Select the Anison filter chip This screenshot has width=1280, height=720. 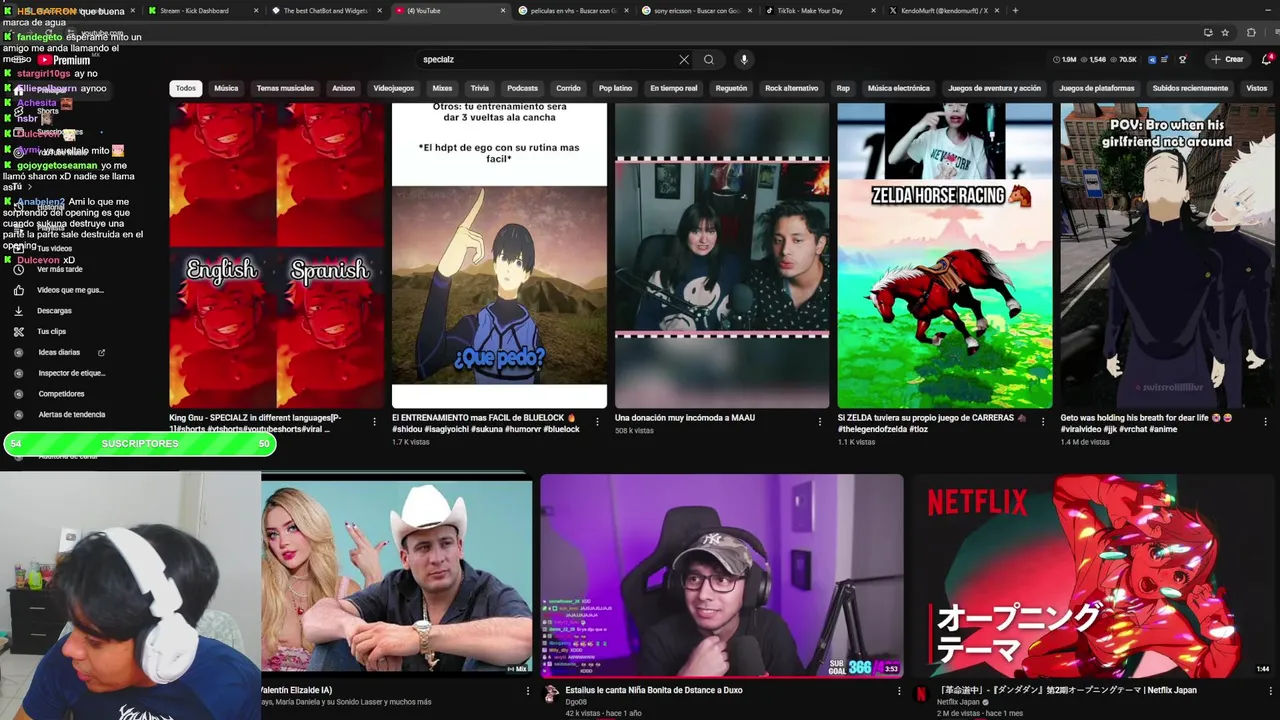(343, 88)
